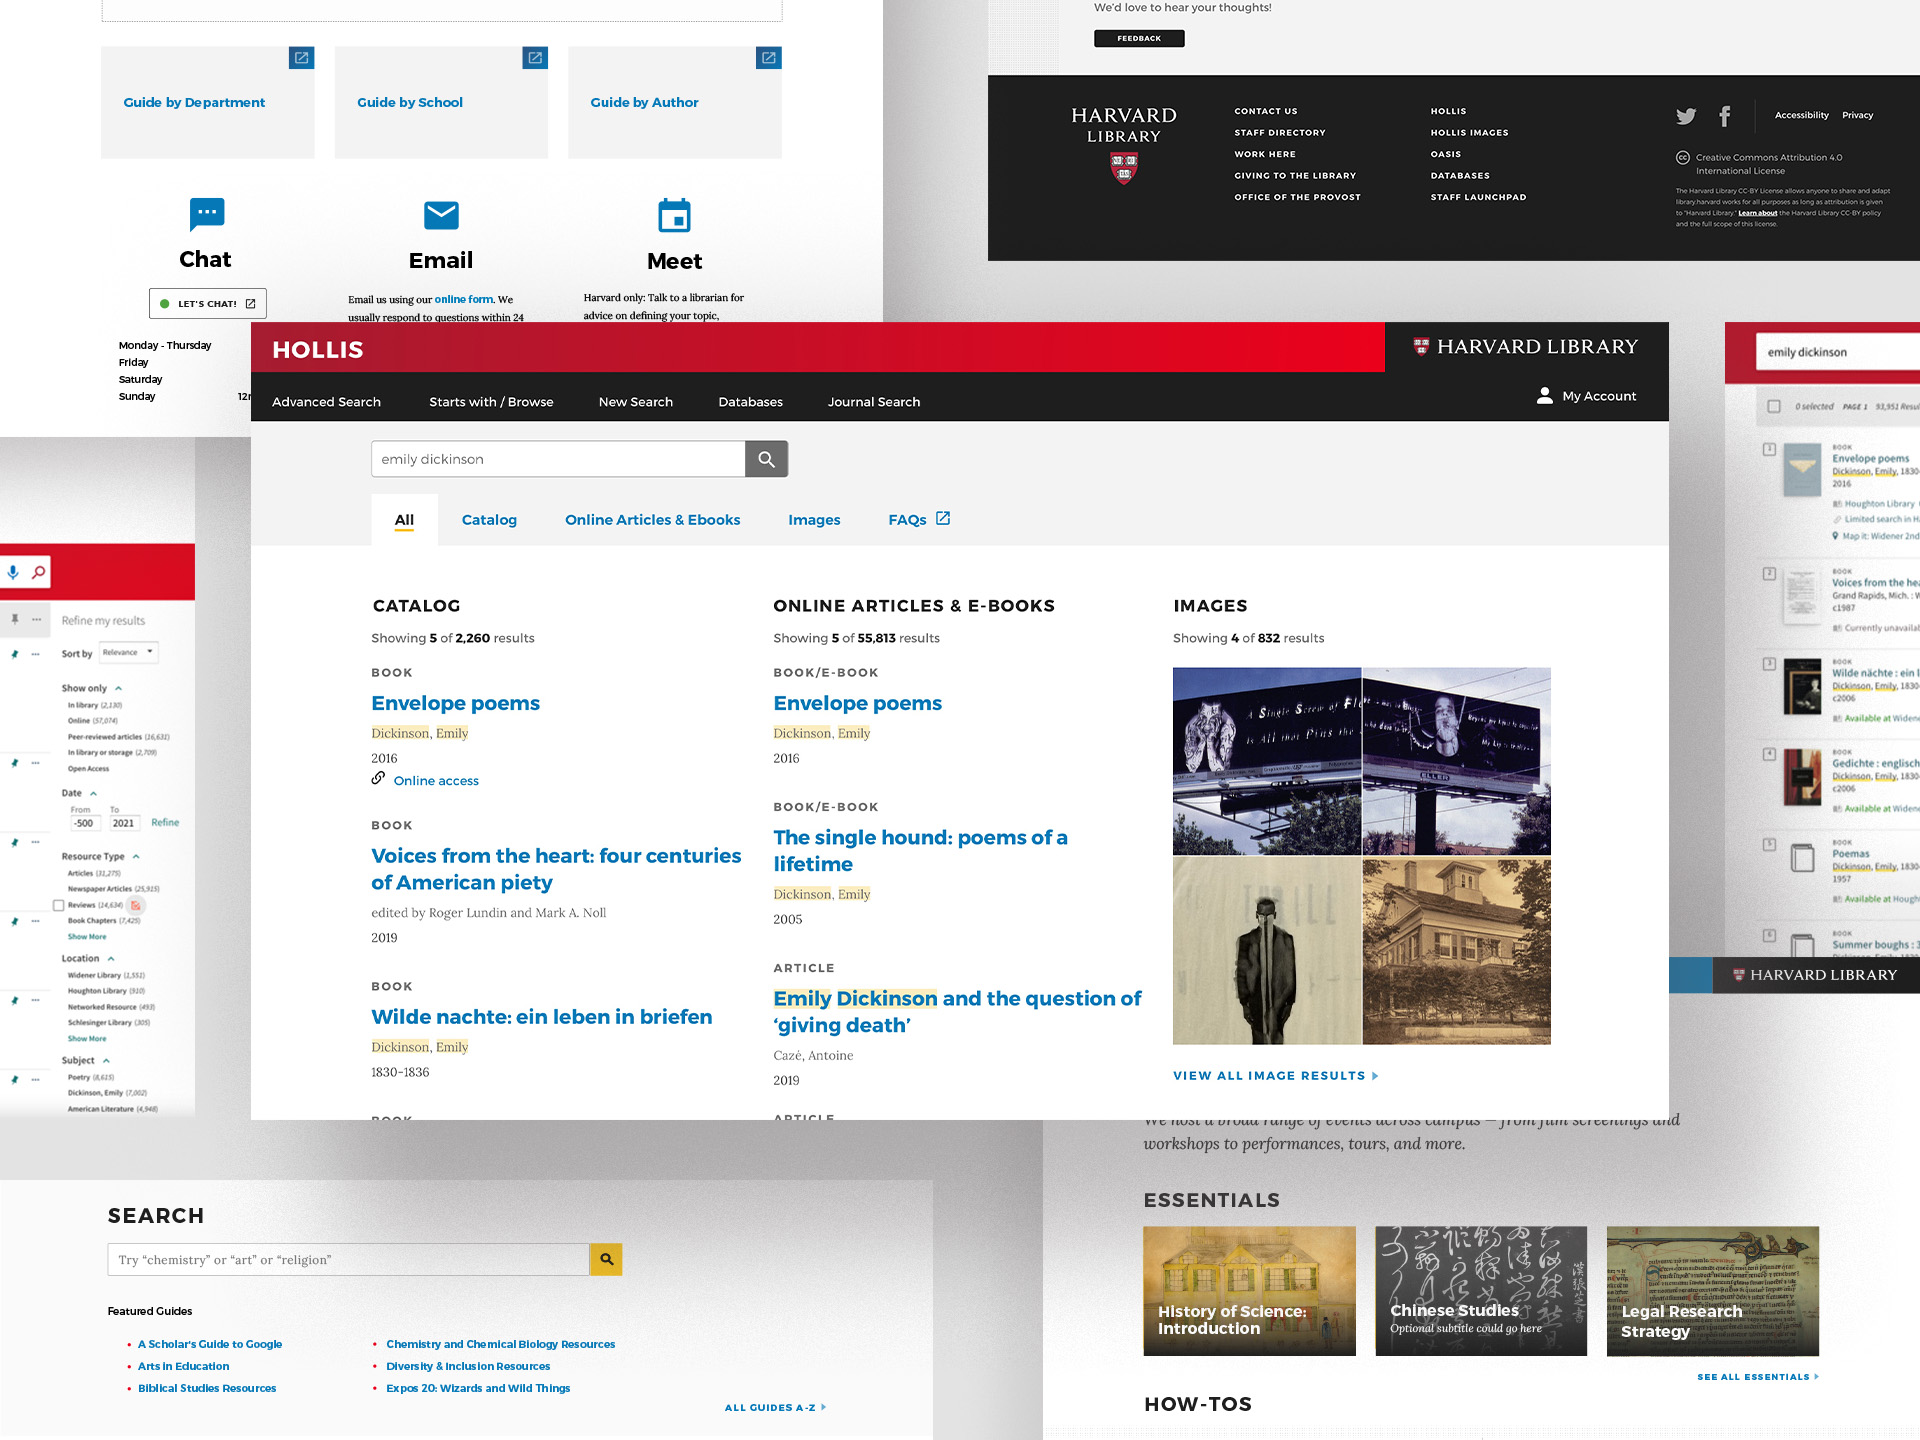The image size is (1920, 1440).
Task: Click Show More under Resource Type
Action: click(x=87, y=937)
